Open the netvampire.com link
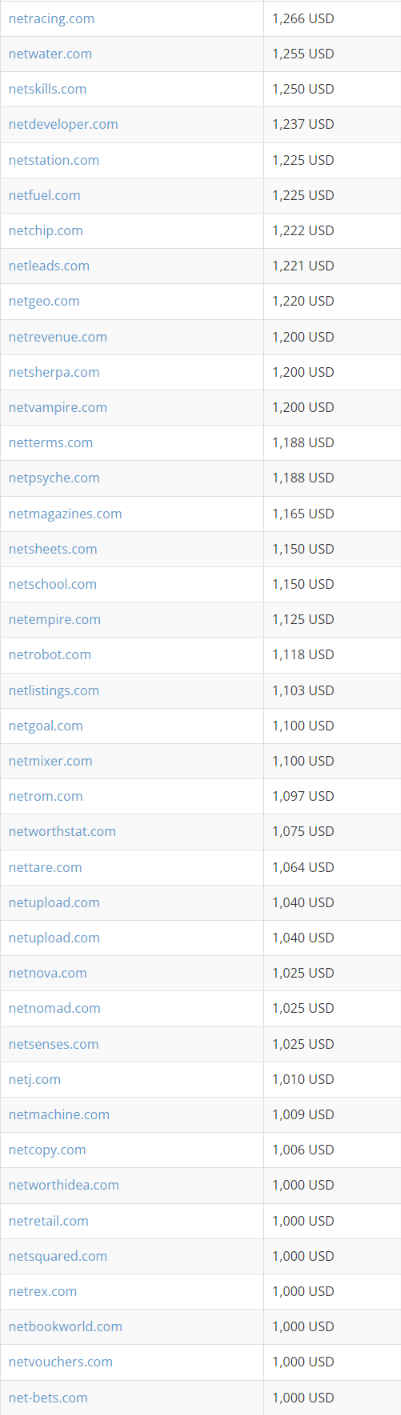This screenshot has width=401, height=1415. click(x=57, y=407)
